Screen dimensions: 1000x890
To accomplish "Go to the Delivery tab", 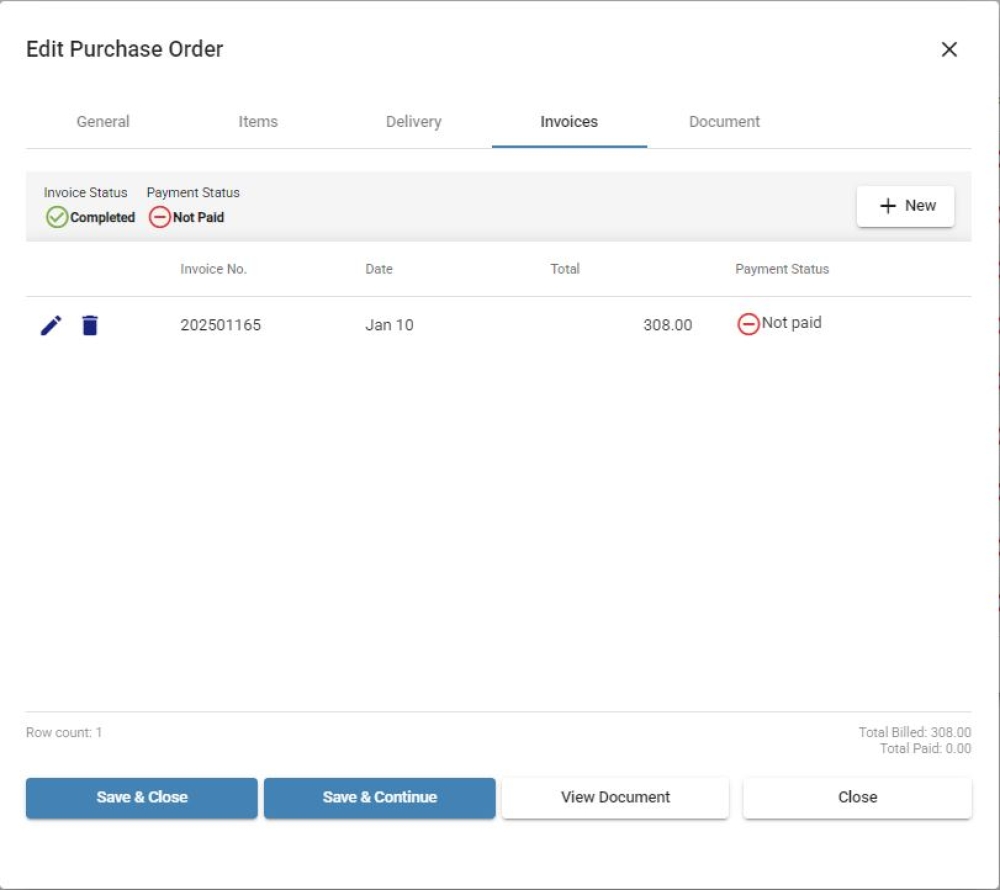I will 414,121.
